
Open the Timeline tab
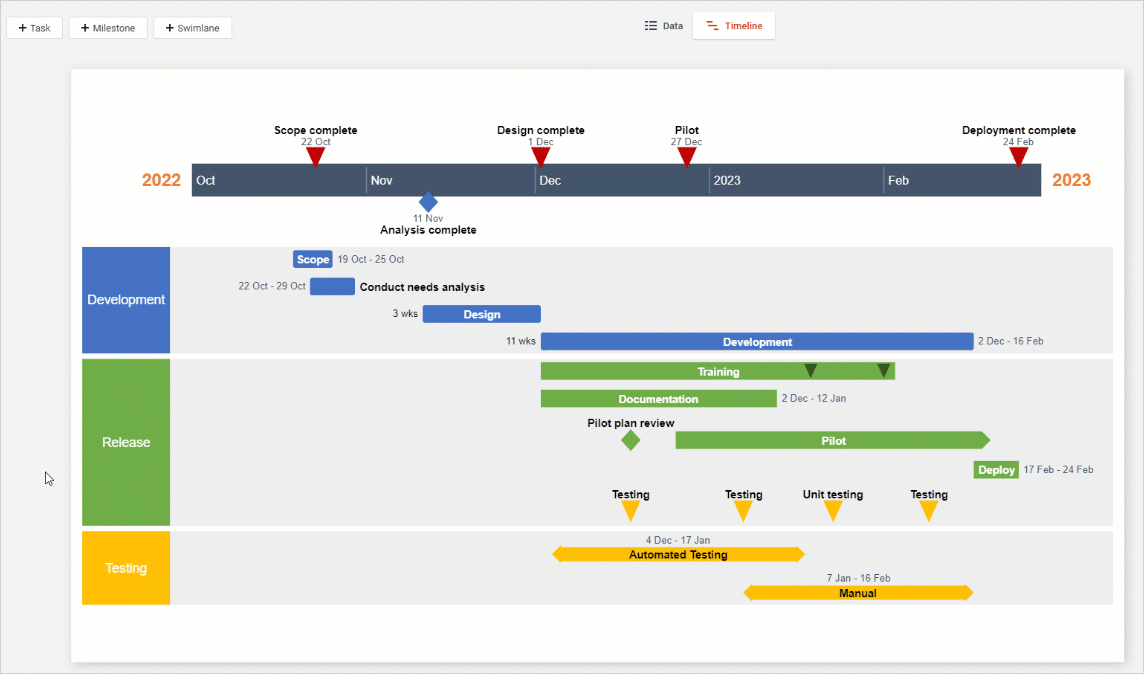click(734, 25)
